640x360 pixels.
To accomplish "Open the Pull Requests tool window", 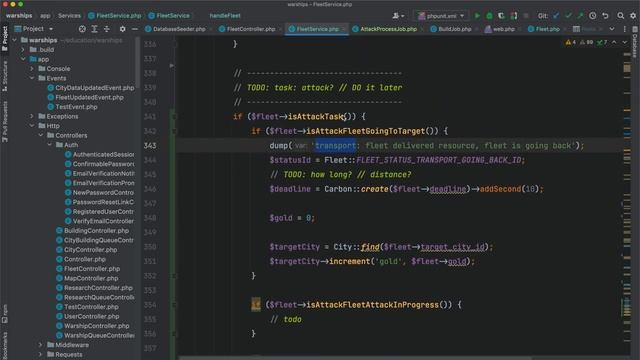I will tap(4, 122).
